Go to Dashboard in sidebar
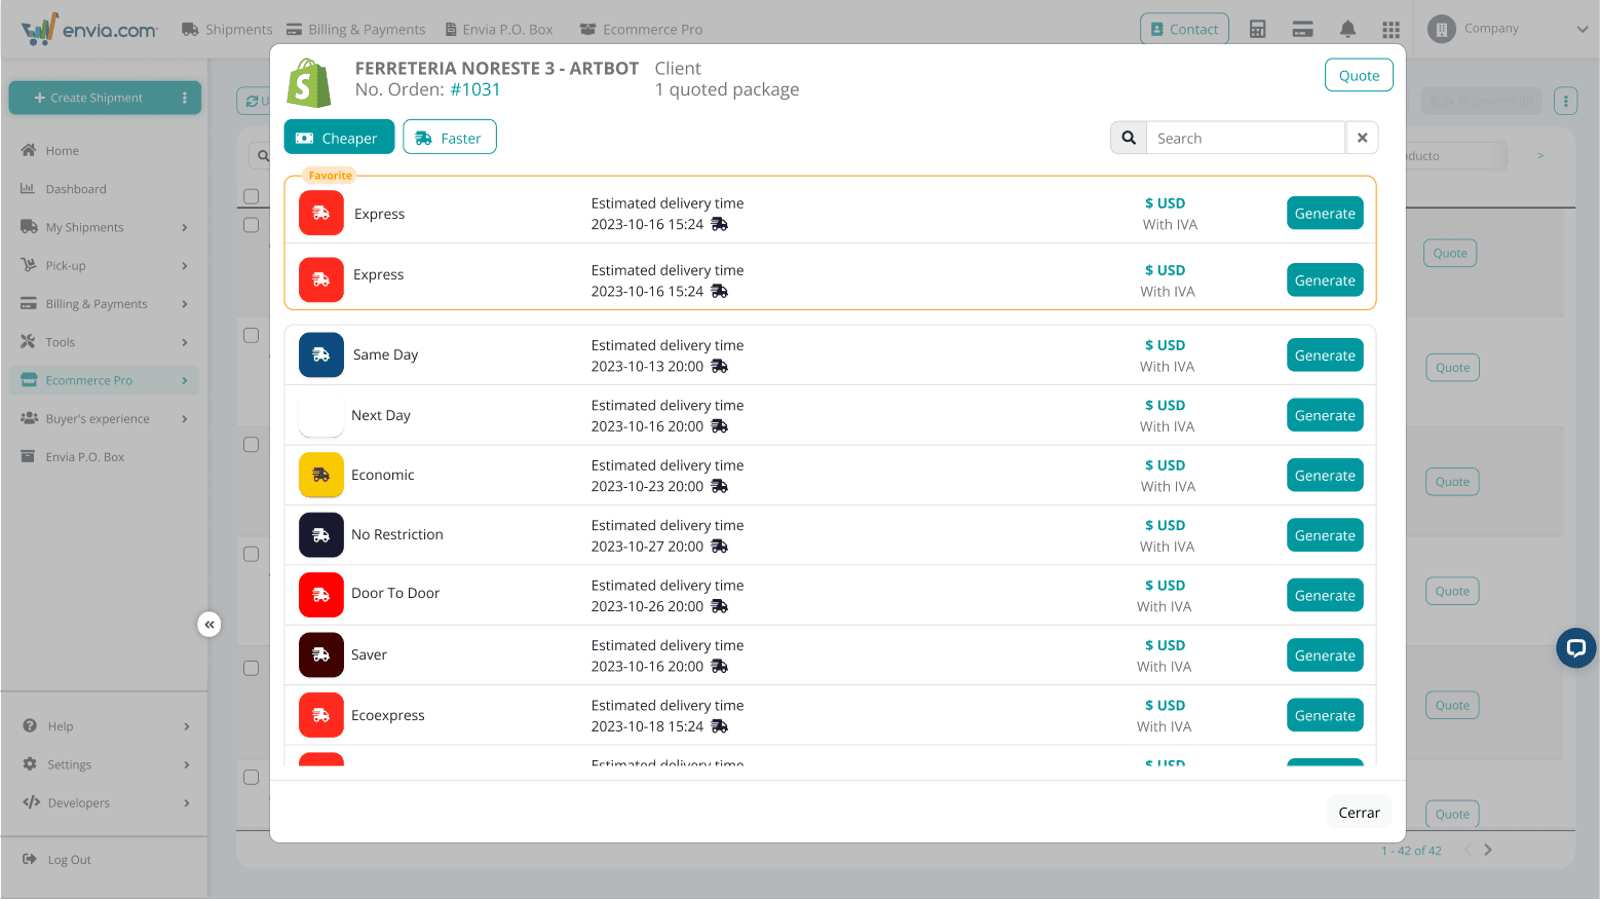The image size is (1600, 900). click(x=75, y=189)
